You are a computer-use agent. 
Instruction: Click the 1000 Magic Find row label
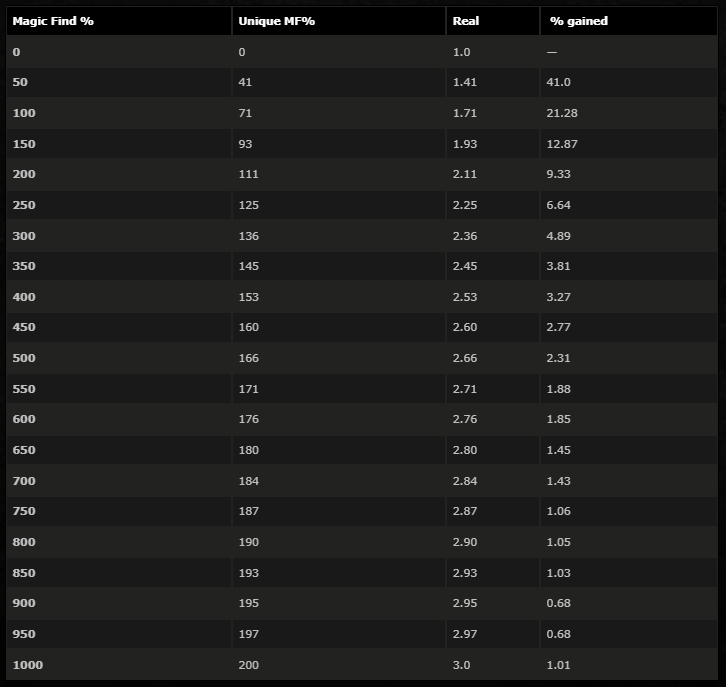pyautogui.click(x=27, y=665)
